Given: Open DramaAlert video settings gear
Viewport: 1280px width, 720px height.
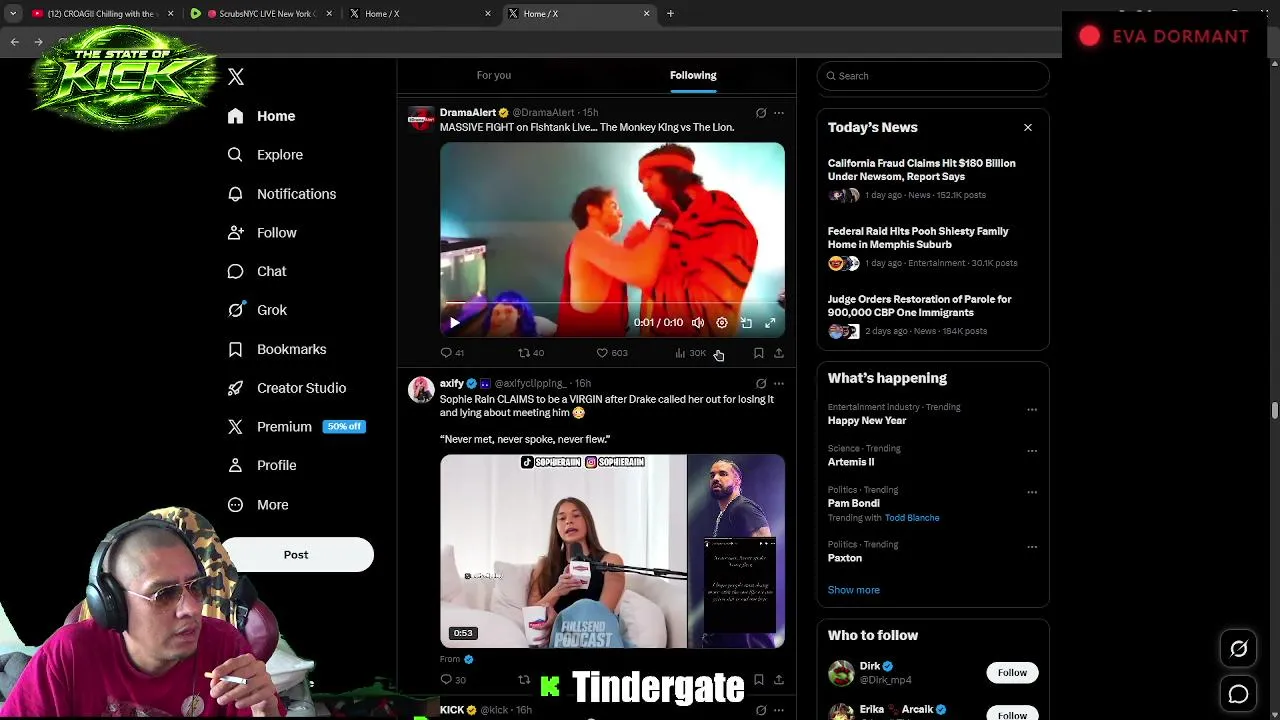Looking at the screenshot, I should (x=722, y=323).
